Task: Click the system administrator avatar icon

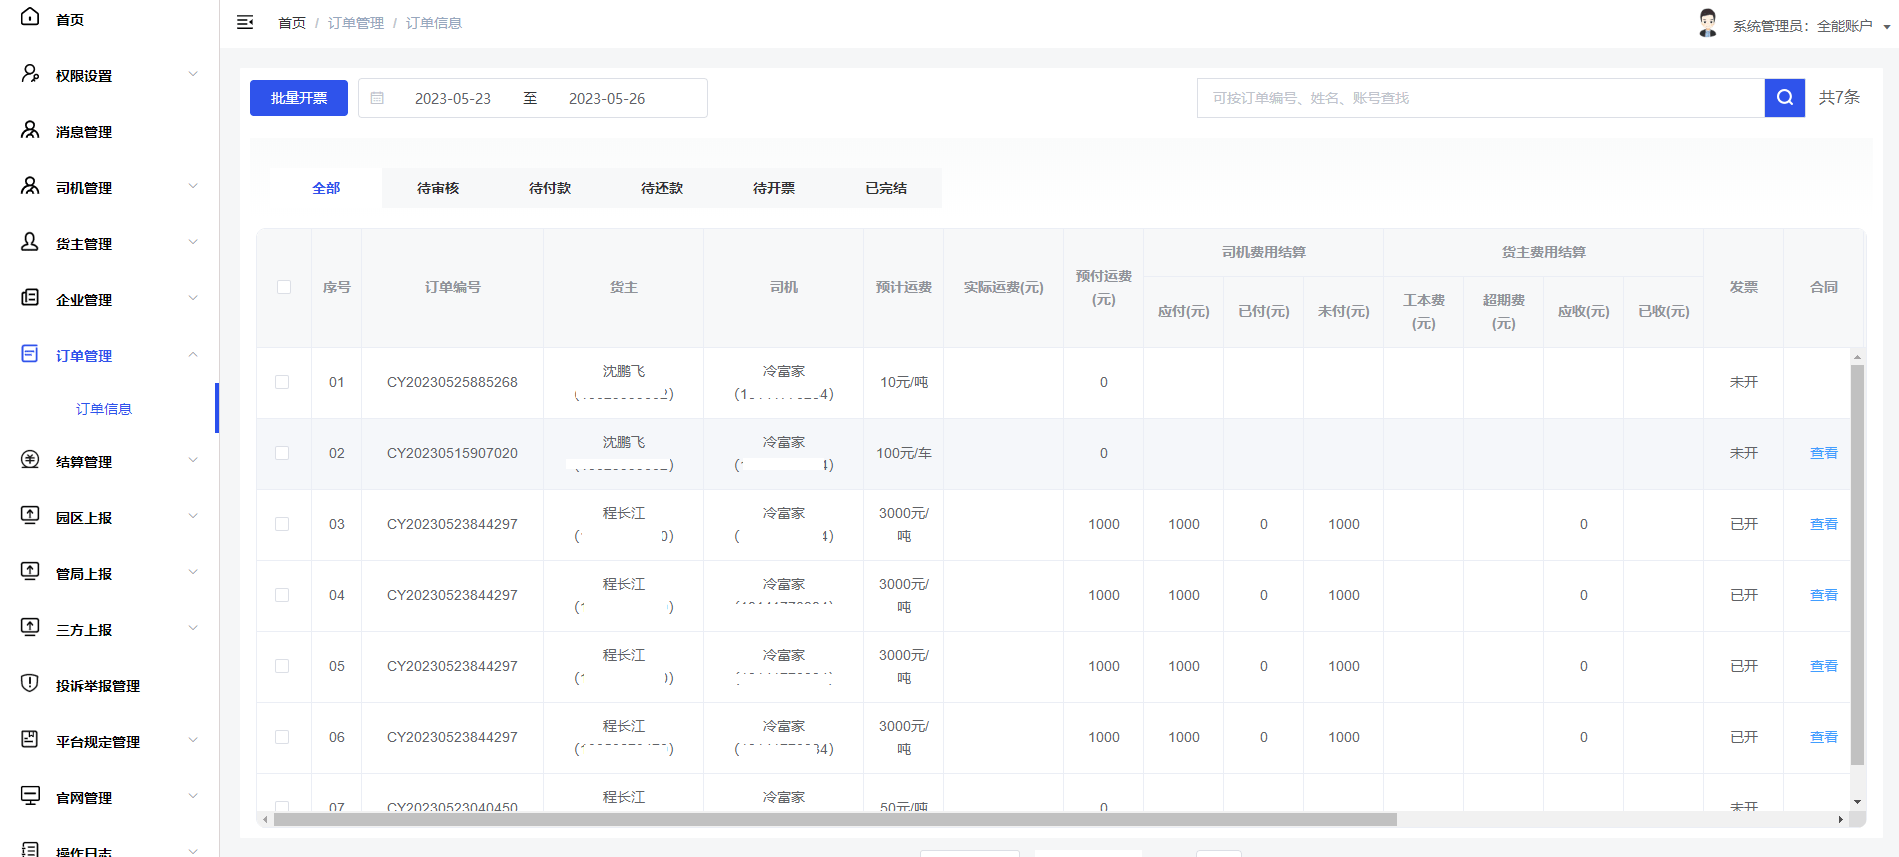Action: [1707, 23]
